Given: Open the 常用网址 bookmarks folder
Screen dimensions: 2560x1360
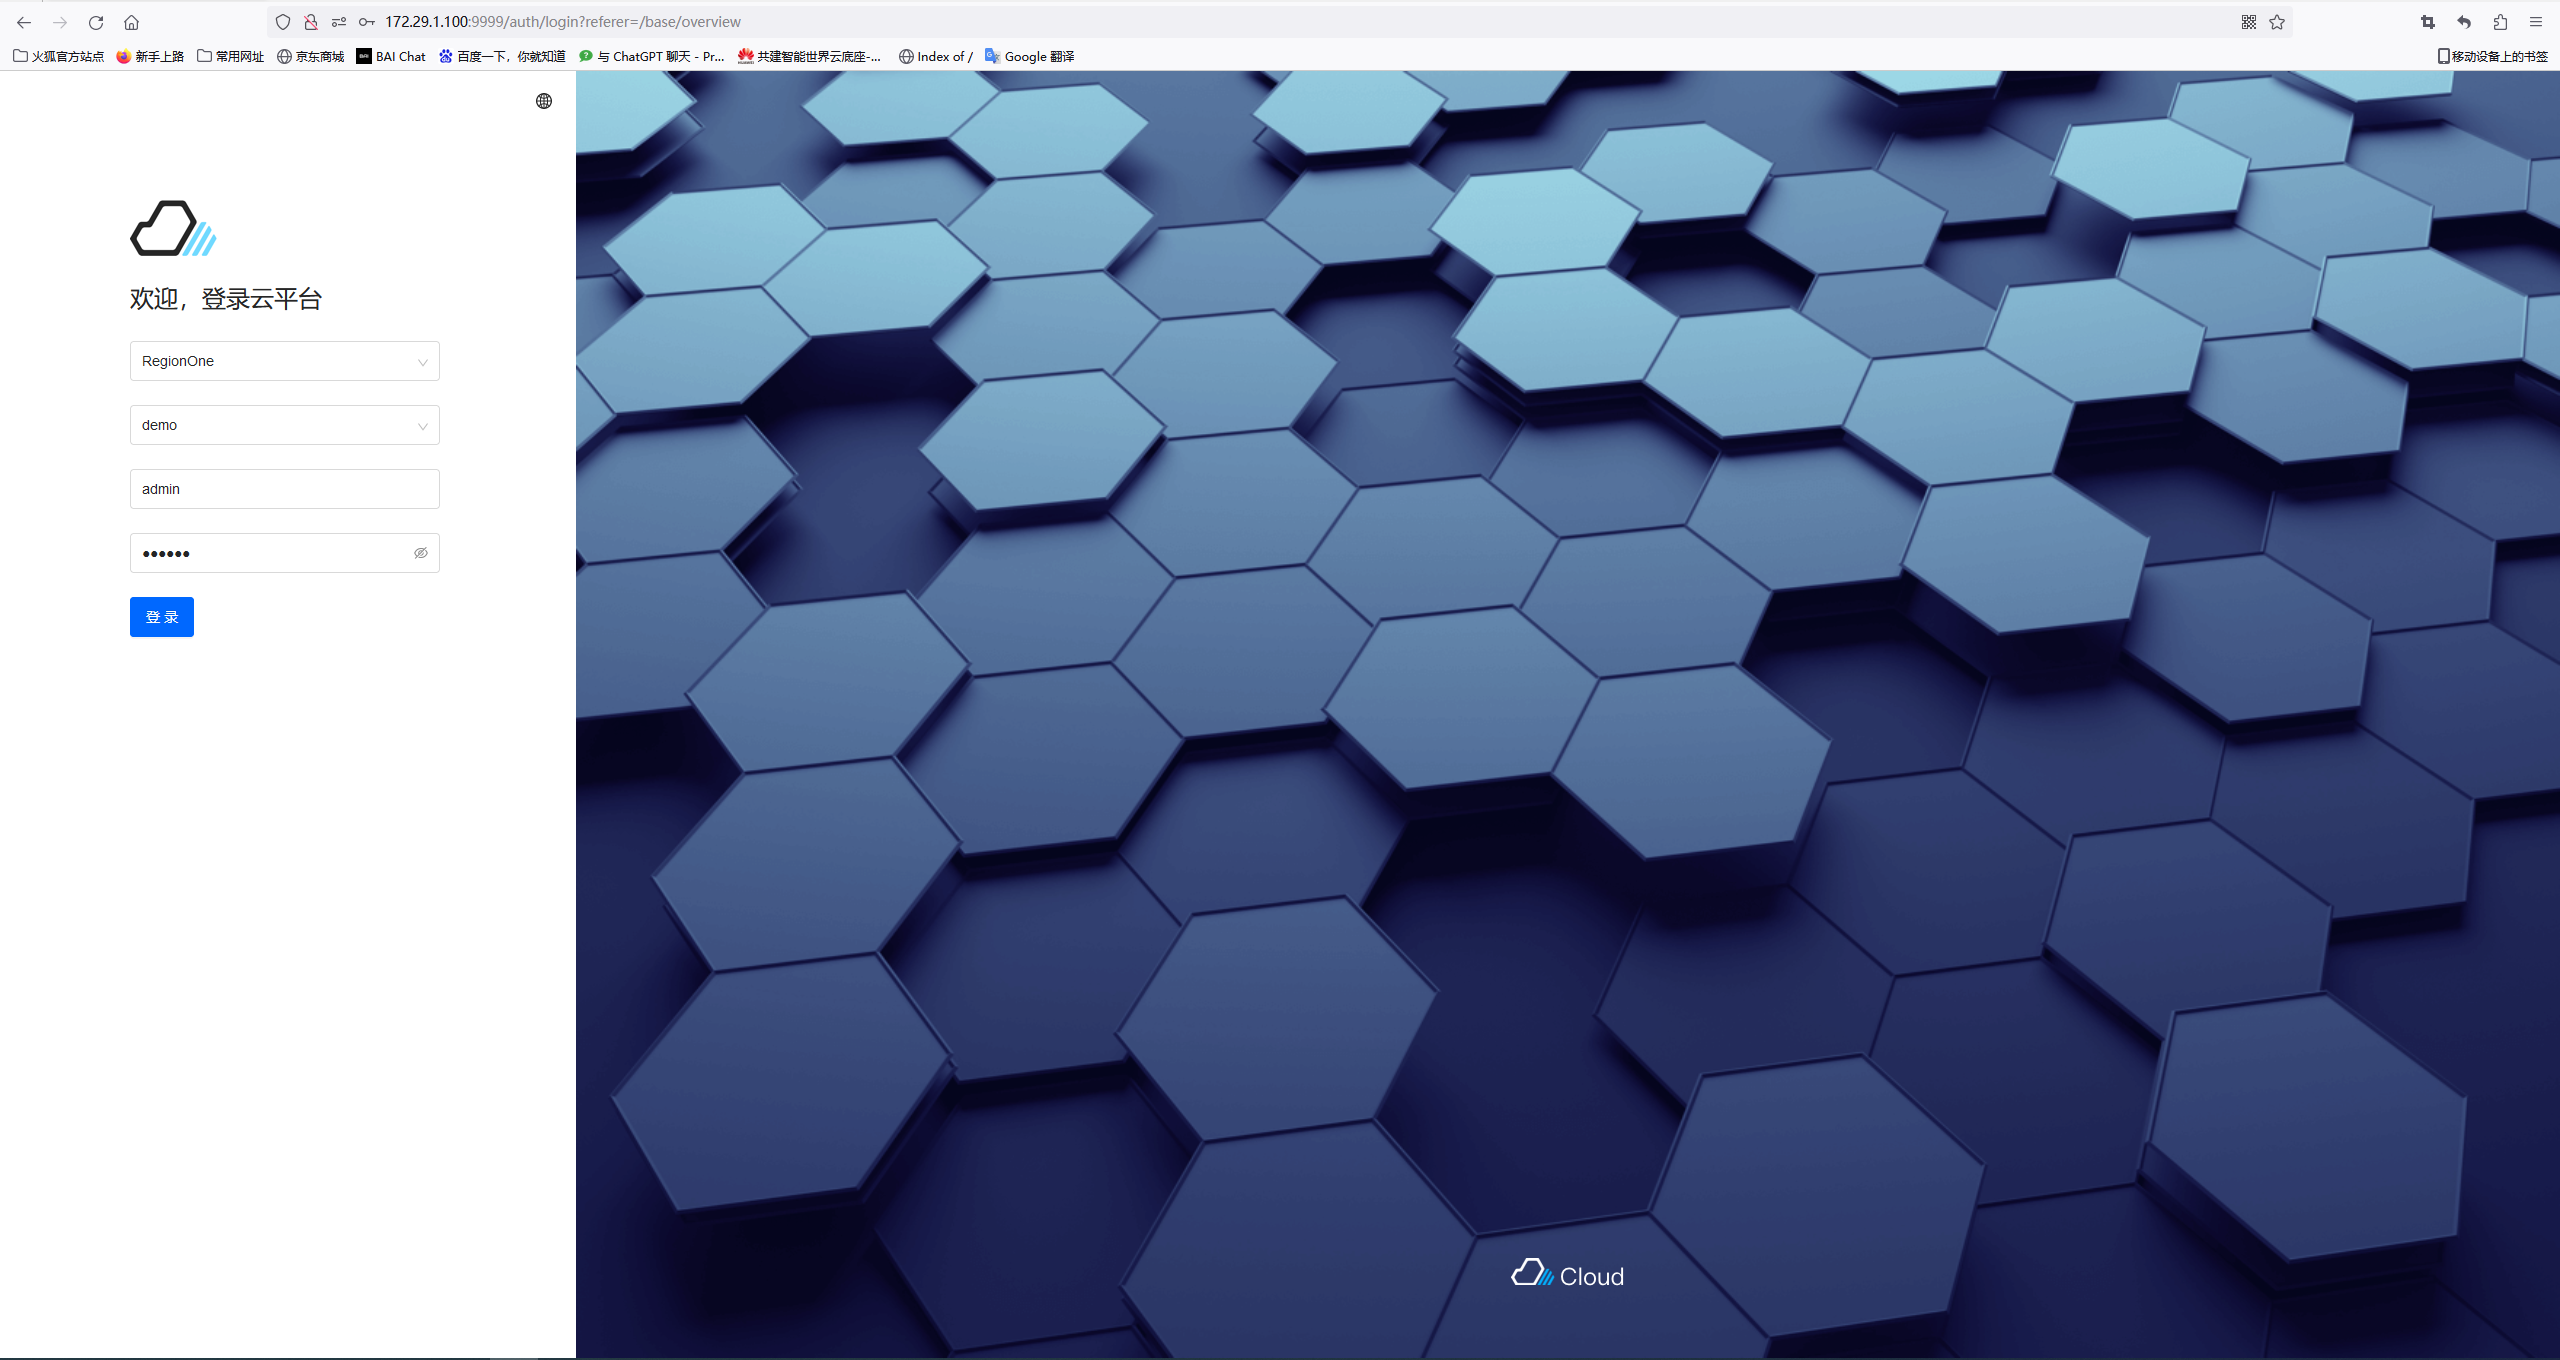Looking at the screenshot, I should coord(230,56).
